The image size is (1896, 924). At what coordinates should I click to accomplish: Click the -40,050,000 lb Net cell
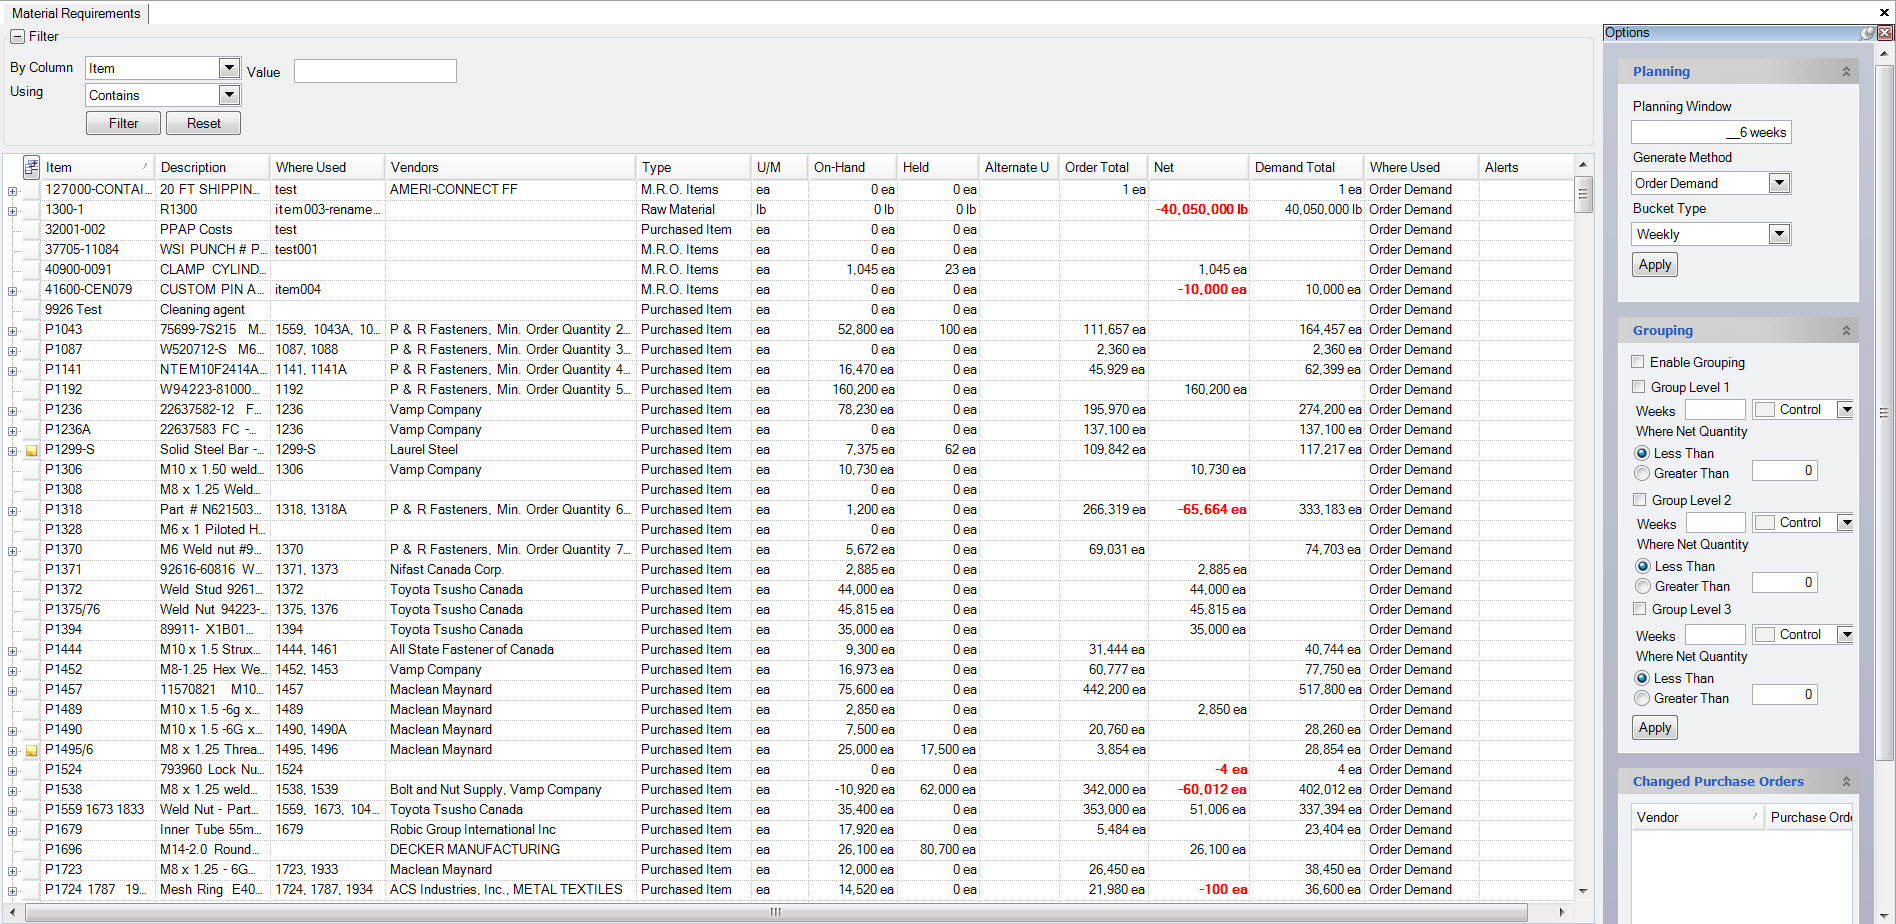click(x=1199, y=210)
